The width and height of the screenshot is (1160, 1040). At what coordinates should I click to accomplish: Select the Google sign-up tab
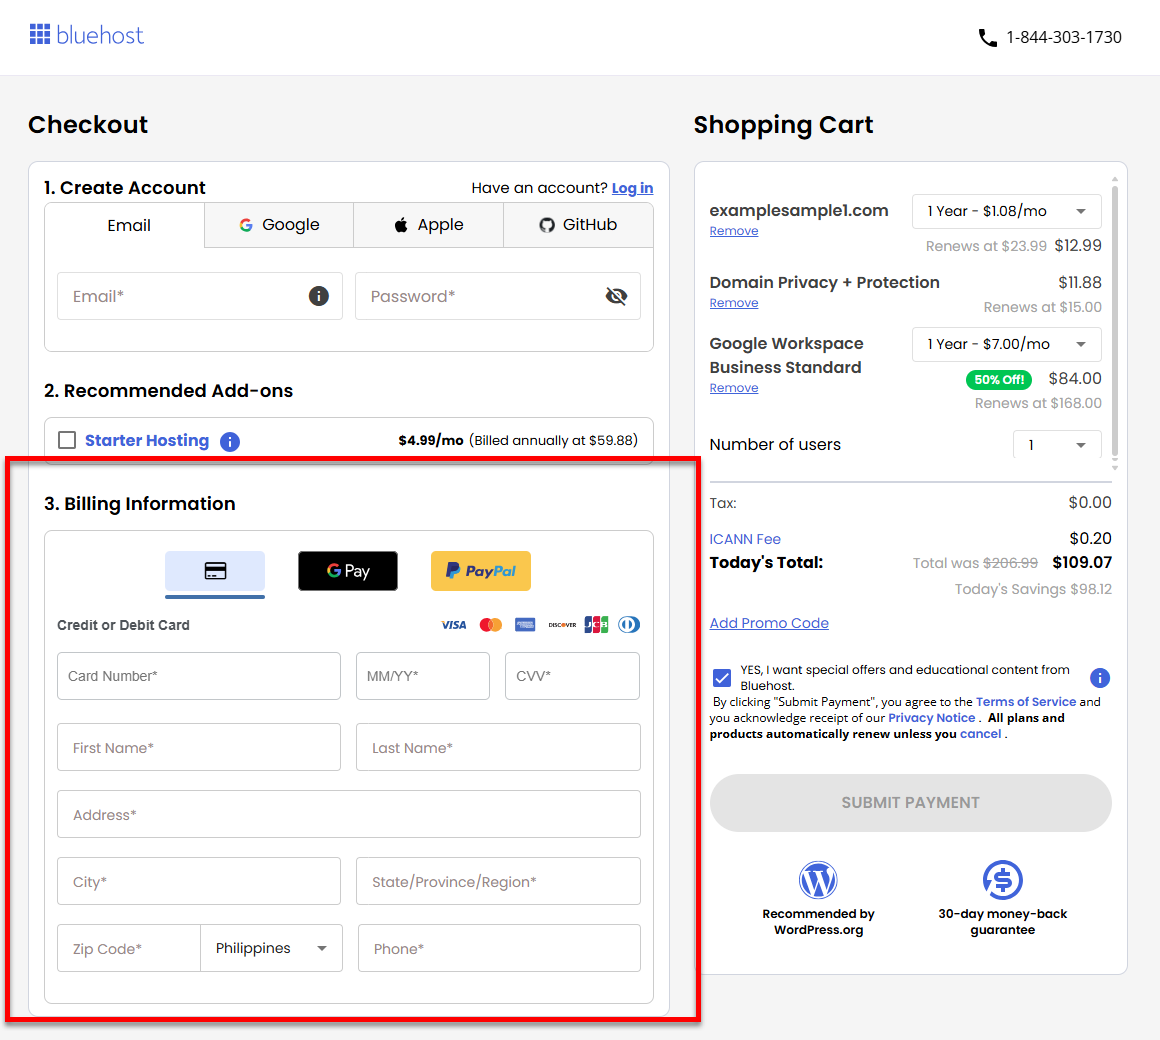point(280,225)
